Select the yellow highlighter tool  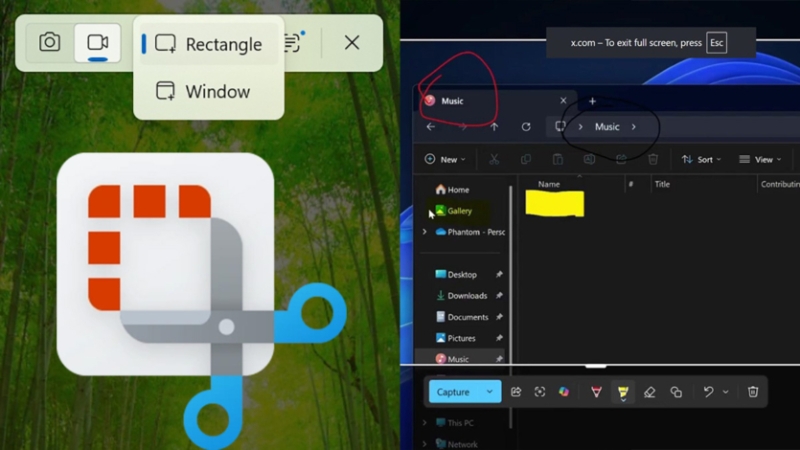click(622, 392)
